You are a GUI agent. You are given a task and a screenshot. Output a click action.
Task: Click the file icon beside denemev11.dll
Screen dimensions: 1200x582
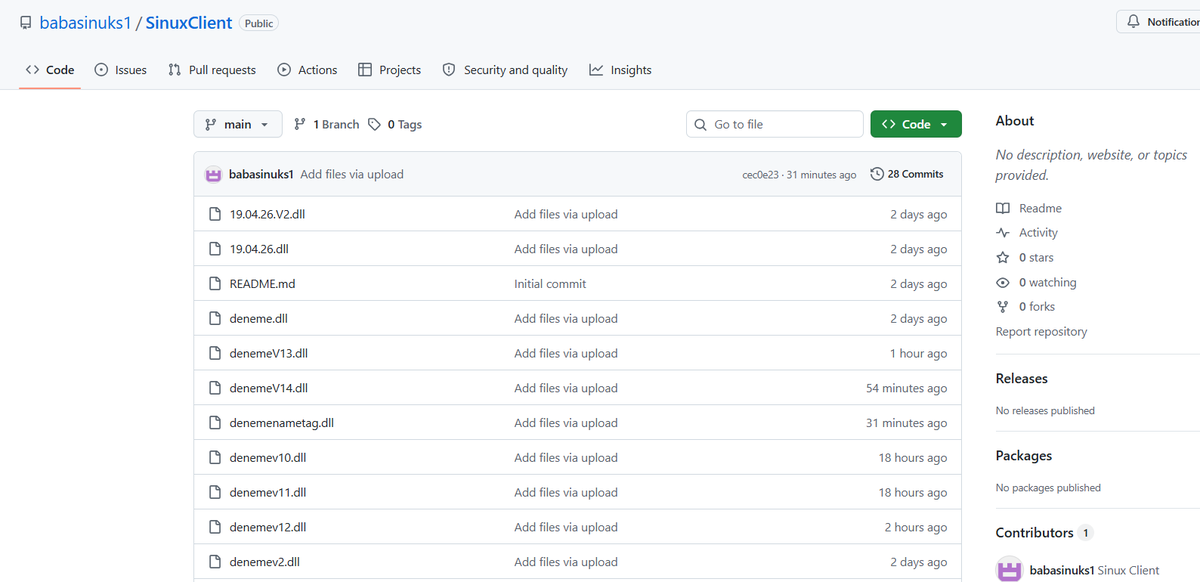tap(214, 493)
